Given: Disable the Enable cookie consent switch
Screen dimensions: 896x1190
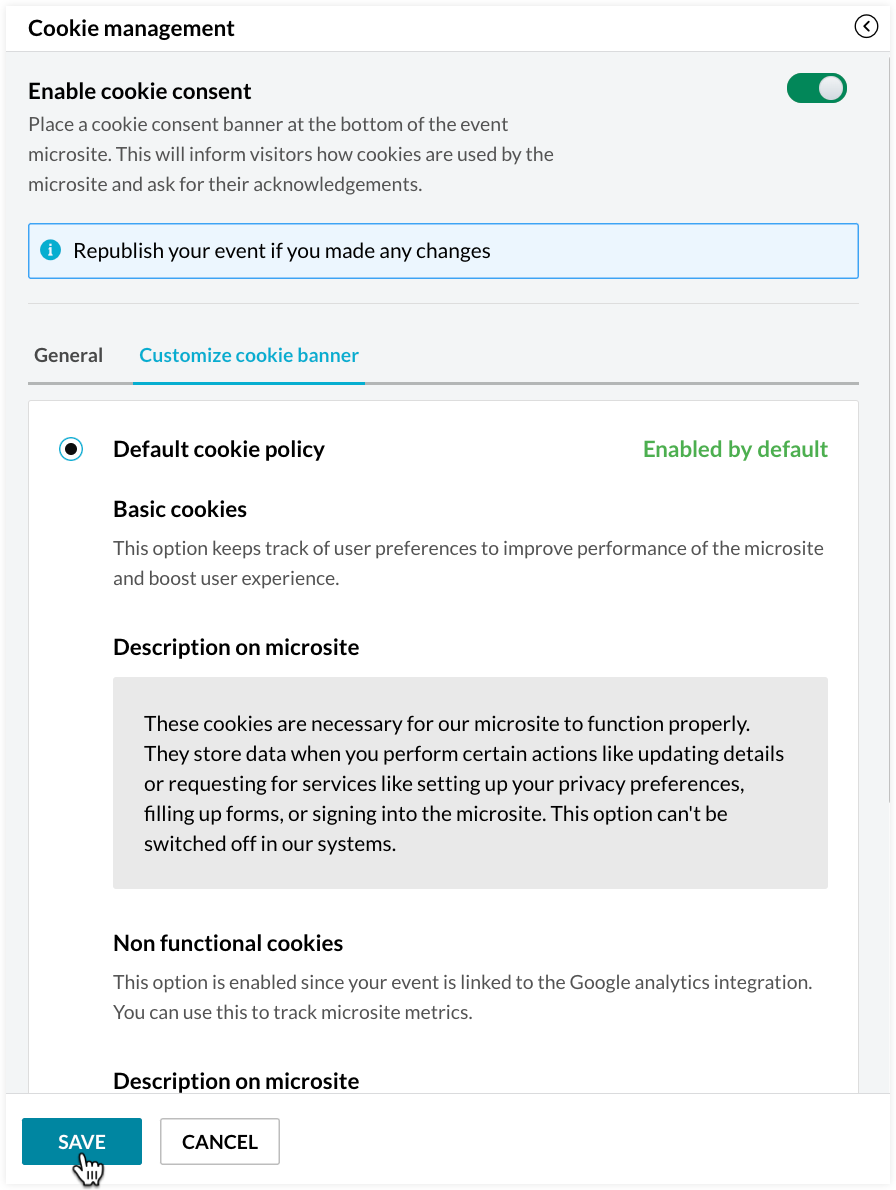Looking at the screenshot, I should click(816, 89).
